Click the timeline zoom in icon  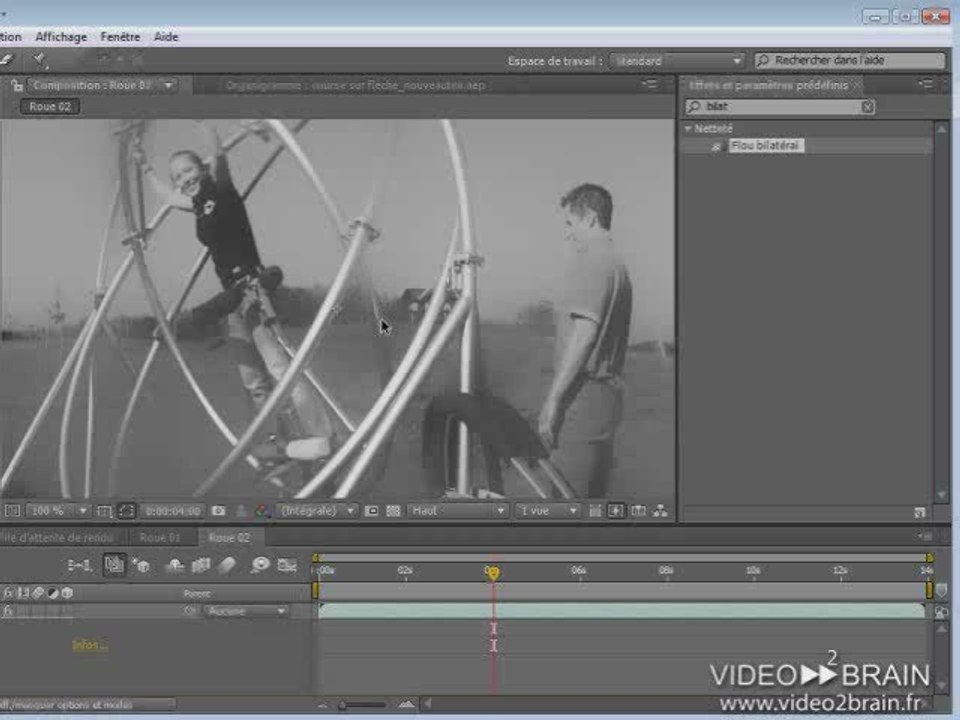[406, 705]
